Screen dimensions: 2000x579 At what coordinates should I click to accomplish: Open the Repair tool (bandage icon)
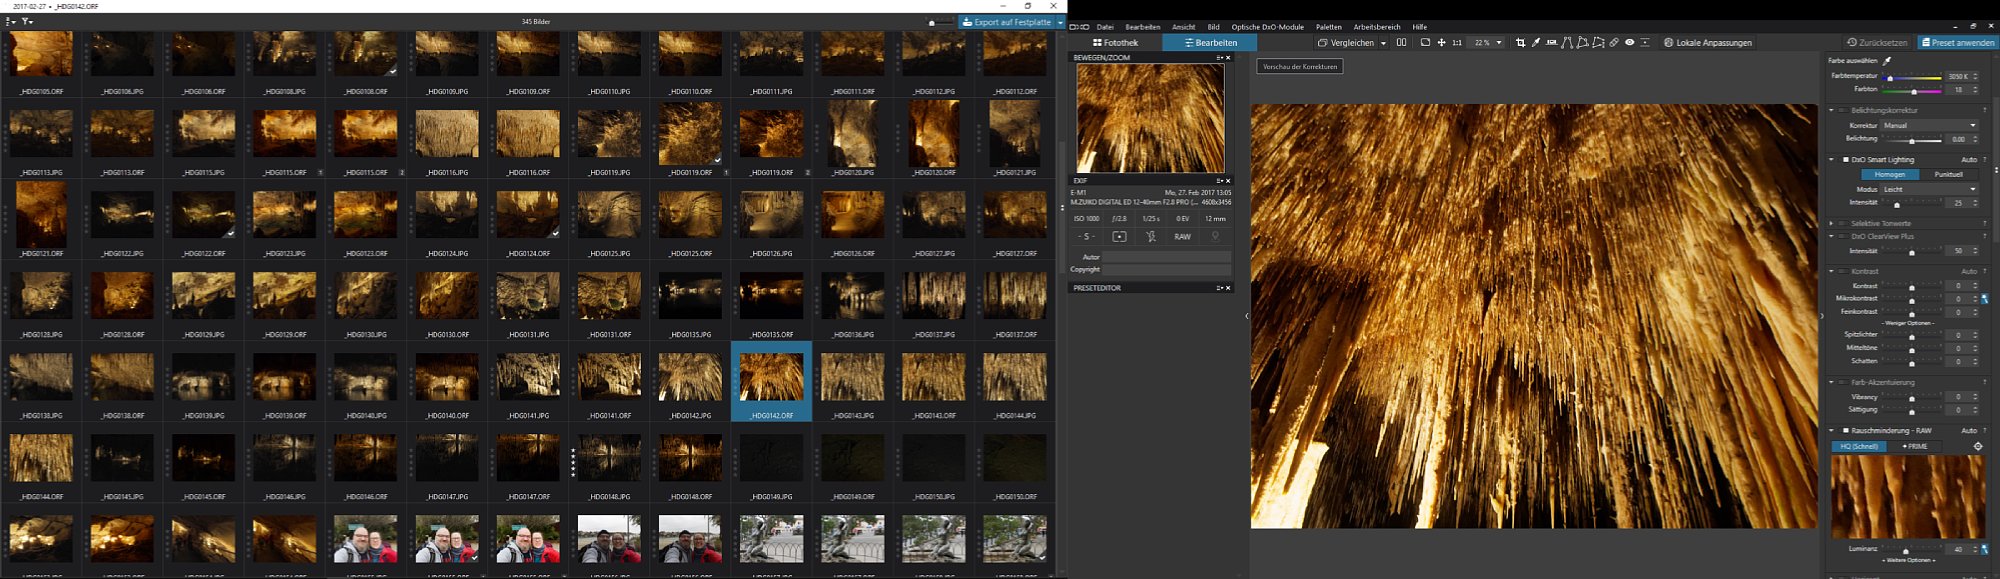click(x=1613, y=43)
